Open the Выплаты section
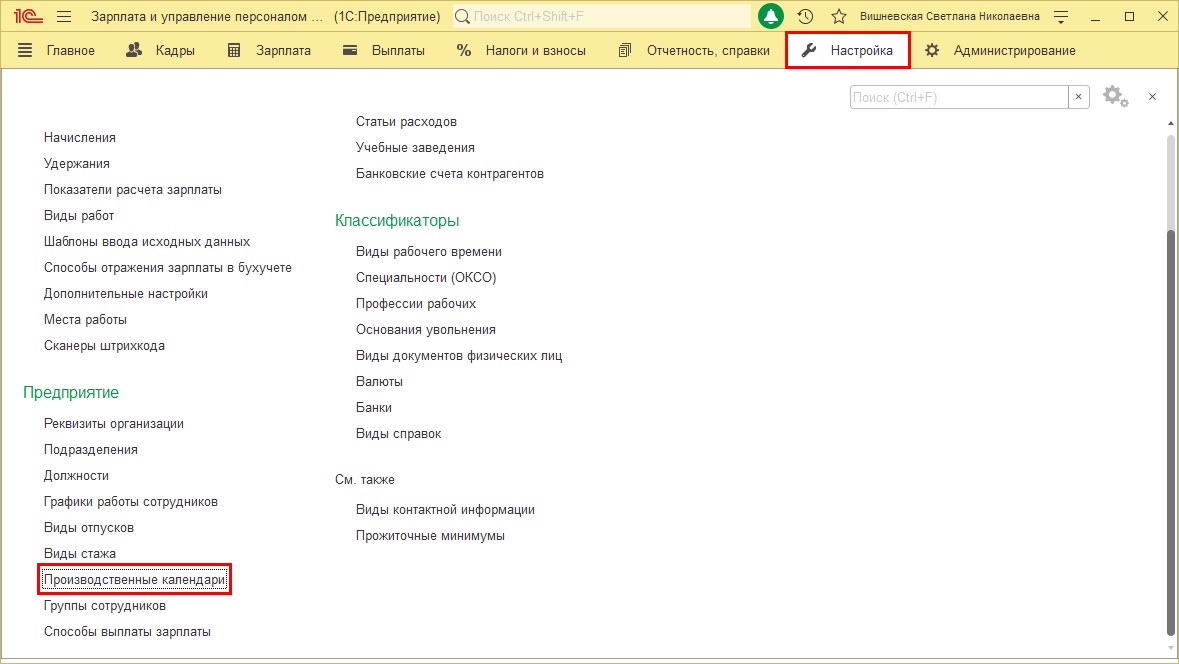This screenshot has width=1179, height=664. tap(383, 50)
